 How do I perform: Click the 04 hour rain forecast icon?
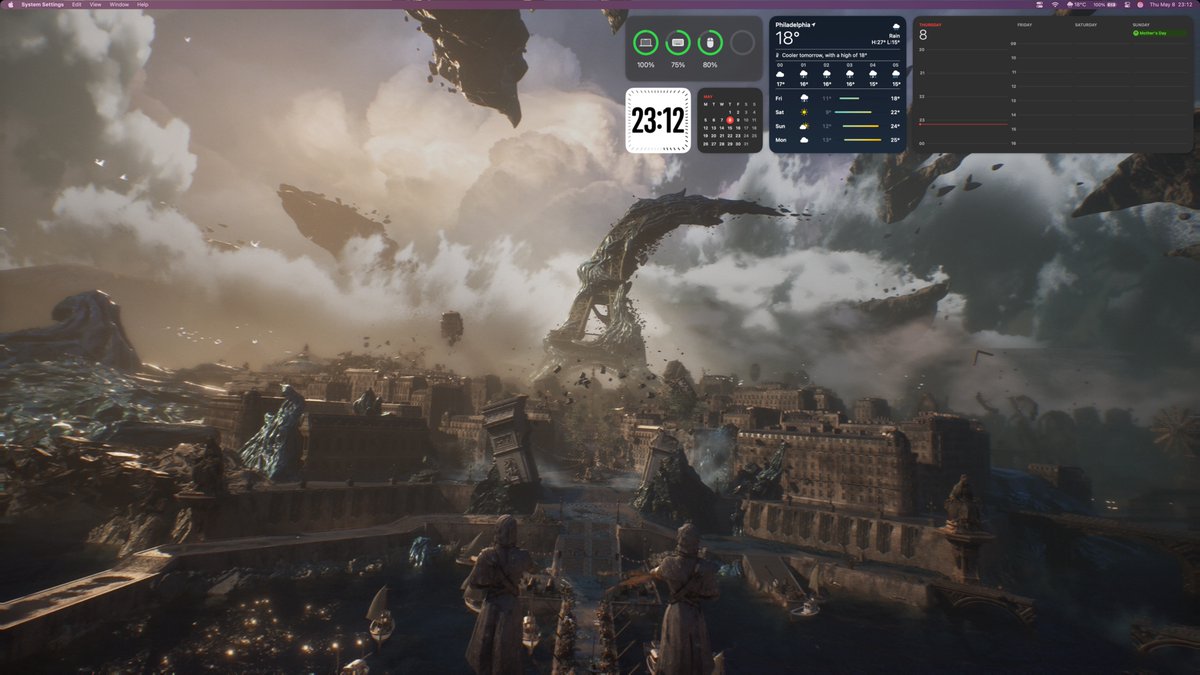(873, 74)
